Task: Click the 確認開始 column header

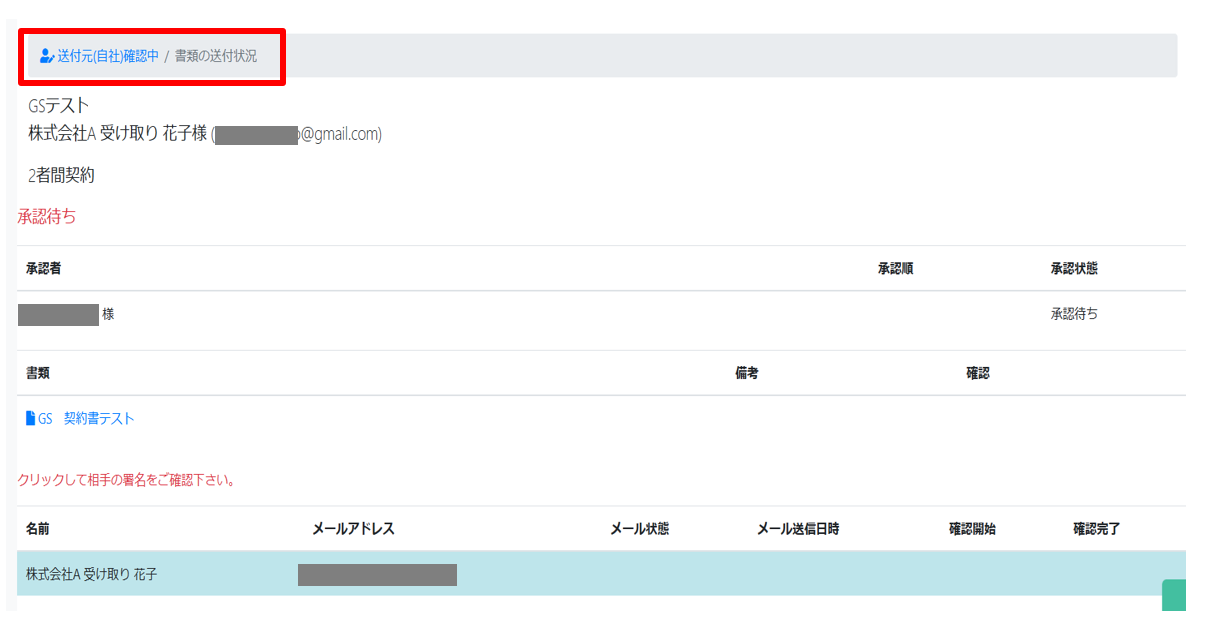Action: [972, 529]
